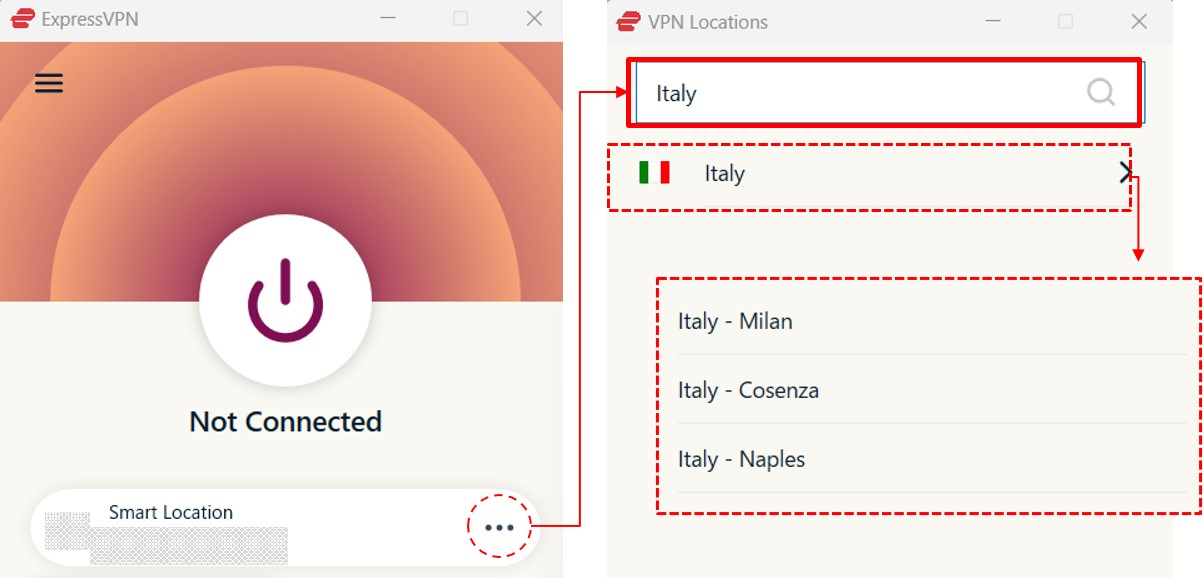This screenshot has width=1203, height=578.
Task: Expand the Italy location entry
Action: 1125,172
